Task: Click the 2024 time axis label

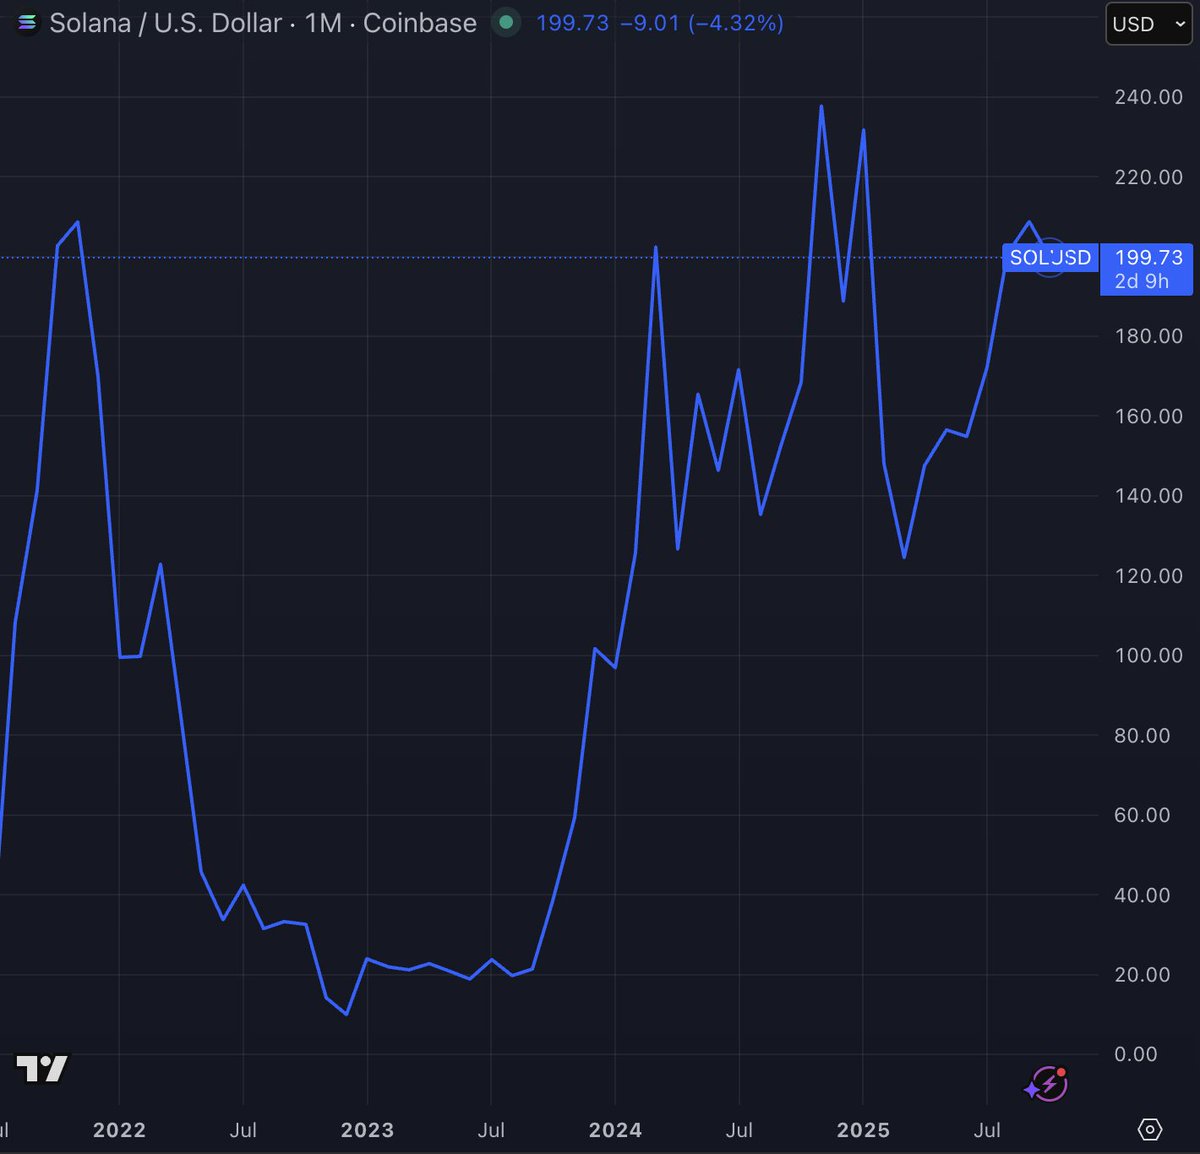Action: tap(615, 1130)
